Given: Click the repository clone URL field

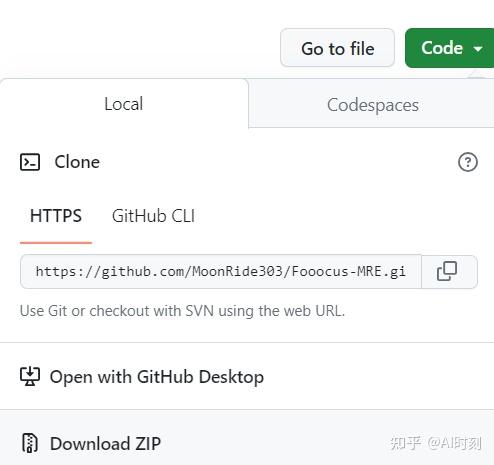Looking at the screenshot, I should coord(221,272).
